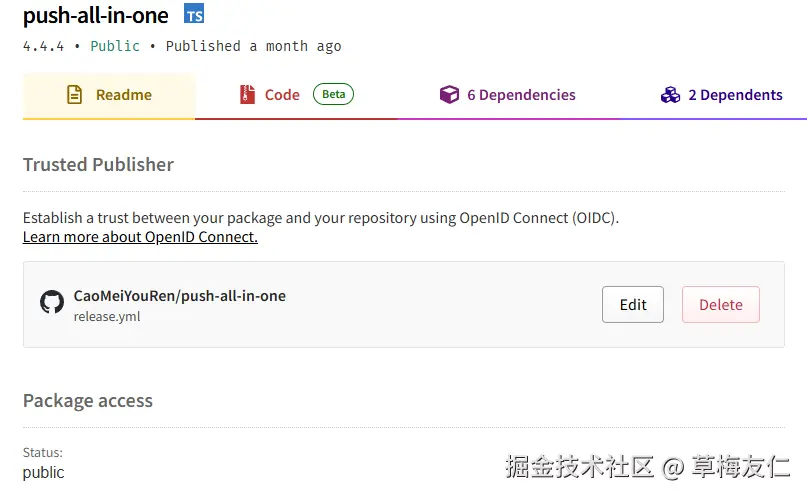Open the 6 Dependencies tab

click(521, 95)
